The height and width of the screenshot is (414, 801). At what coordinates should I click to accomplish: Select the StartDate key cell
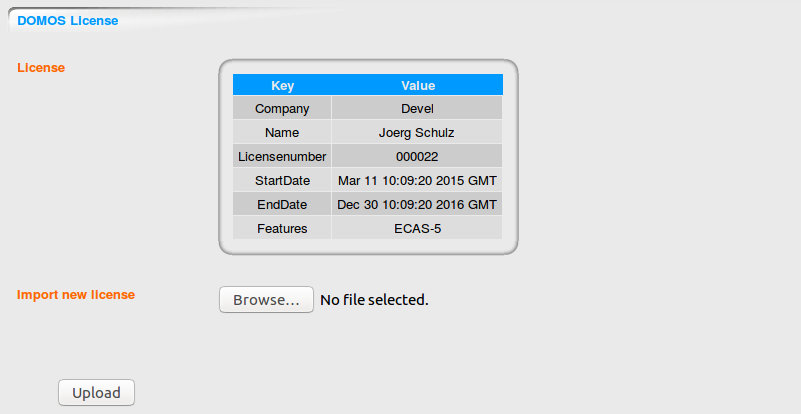[x=282, y=181]
